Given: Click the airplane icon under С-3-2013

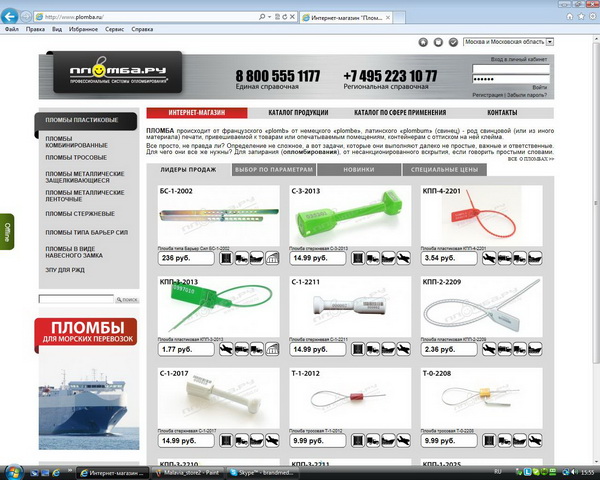Looking at the screenshot, I should [403, 258].
